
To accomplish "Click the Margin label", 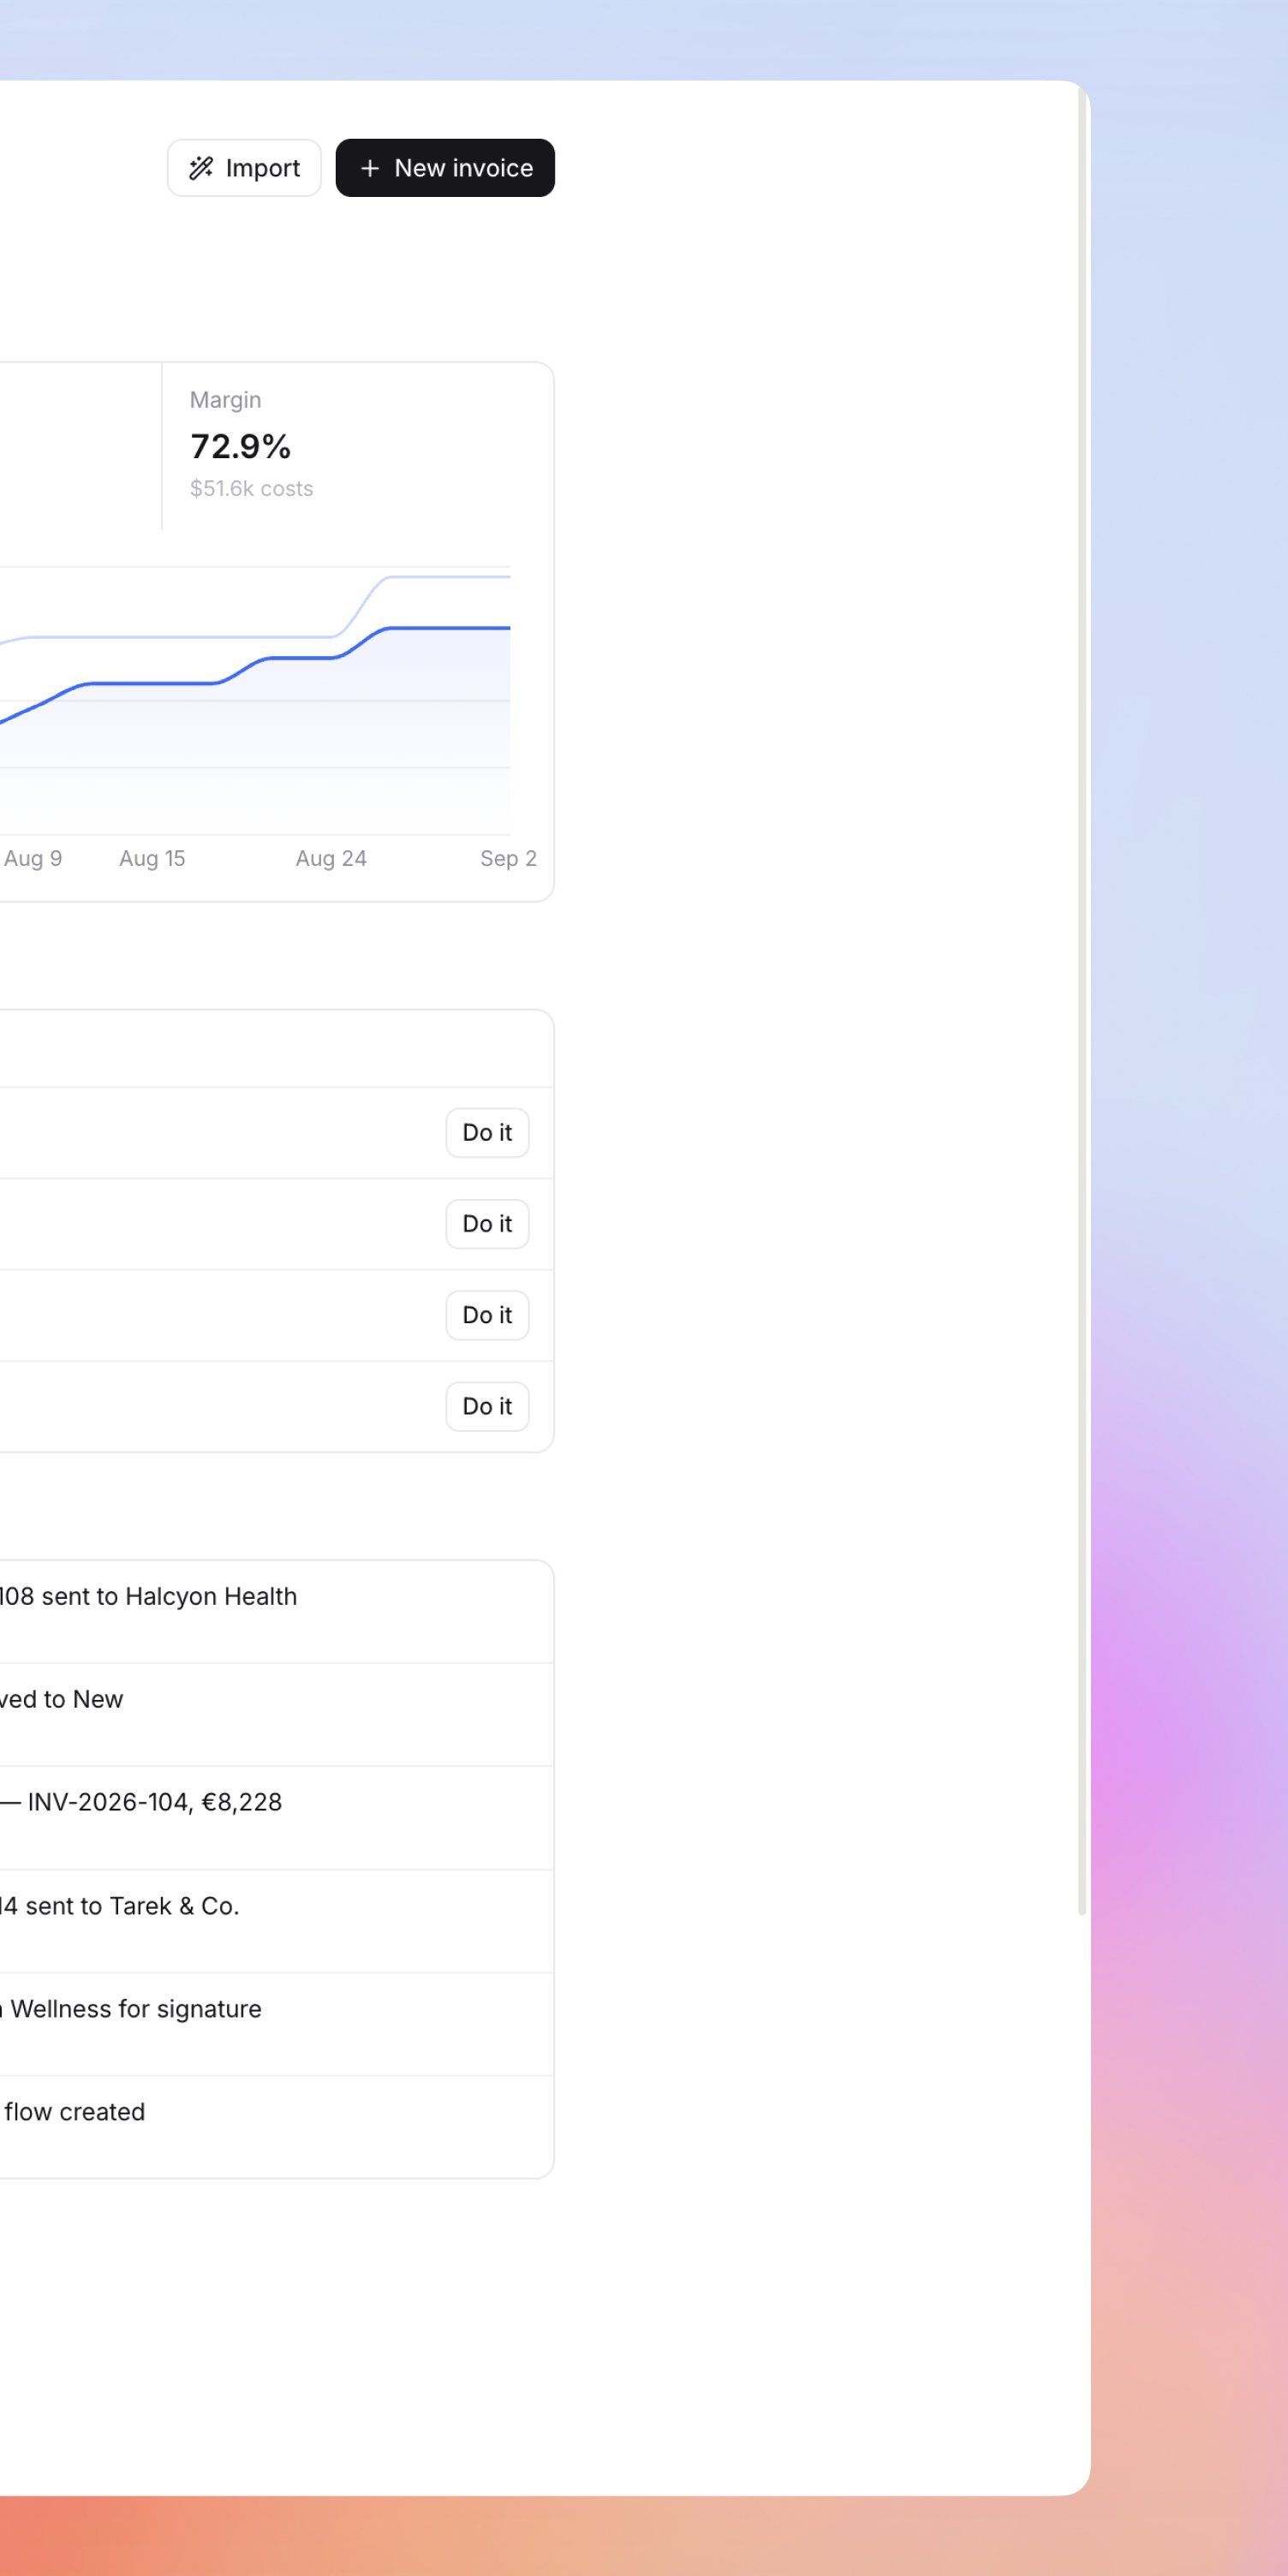I will [226, 400].
